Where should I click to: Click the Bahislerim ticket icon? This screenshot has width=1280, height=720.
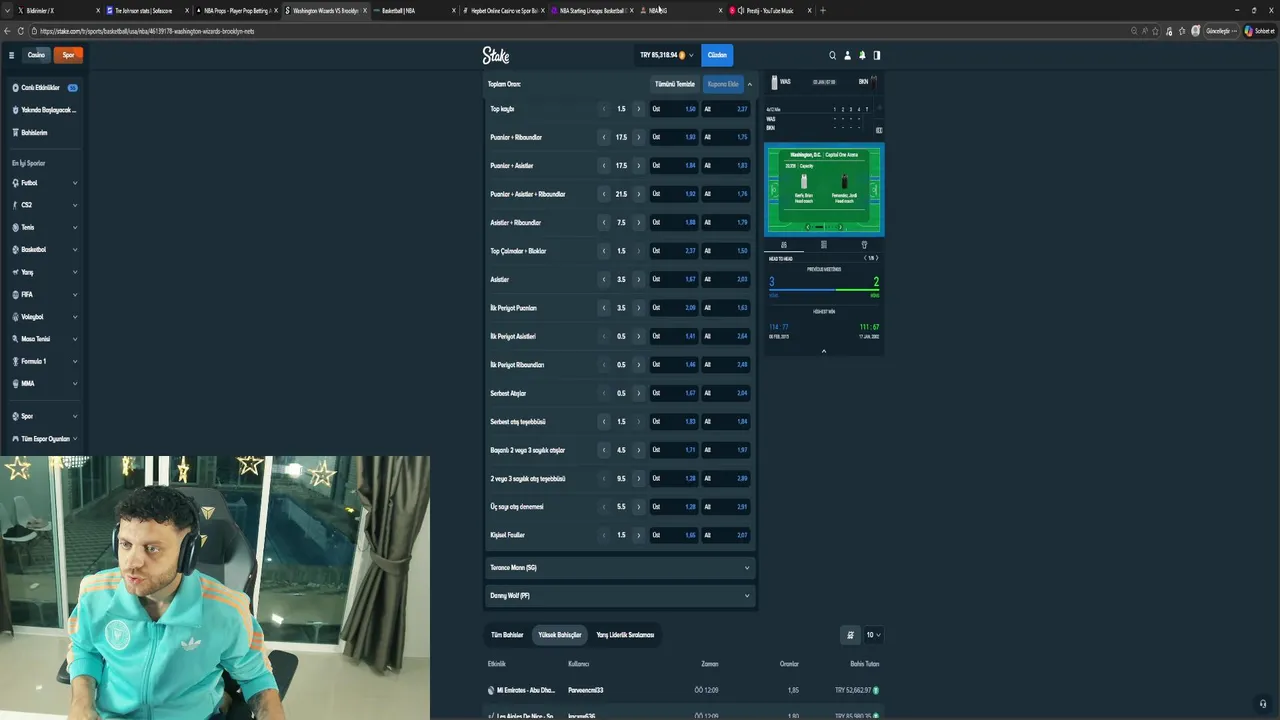tap(15, 132)
